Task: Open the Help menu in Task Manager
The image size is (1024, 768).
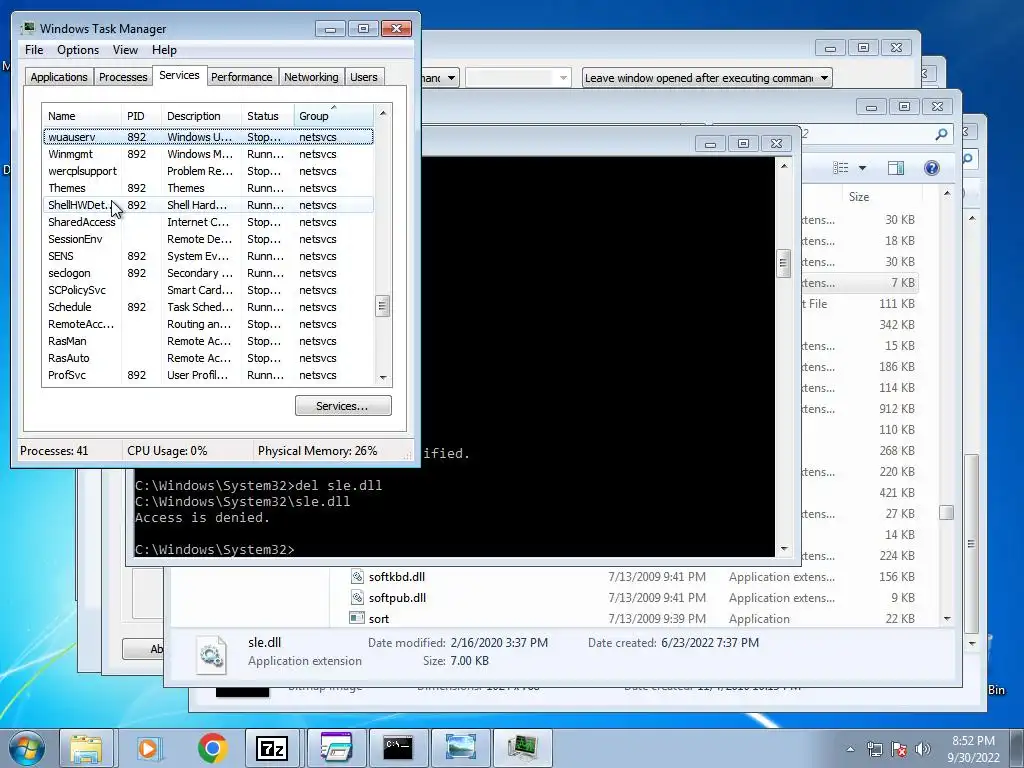Action: pos(164,50)
